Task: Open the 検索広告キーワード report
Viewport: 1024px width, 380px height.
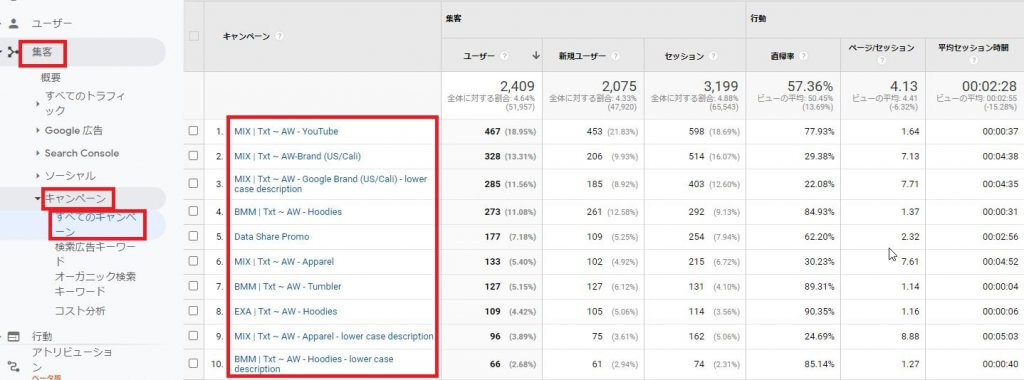Action: [96, 254]
